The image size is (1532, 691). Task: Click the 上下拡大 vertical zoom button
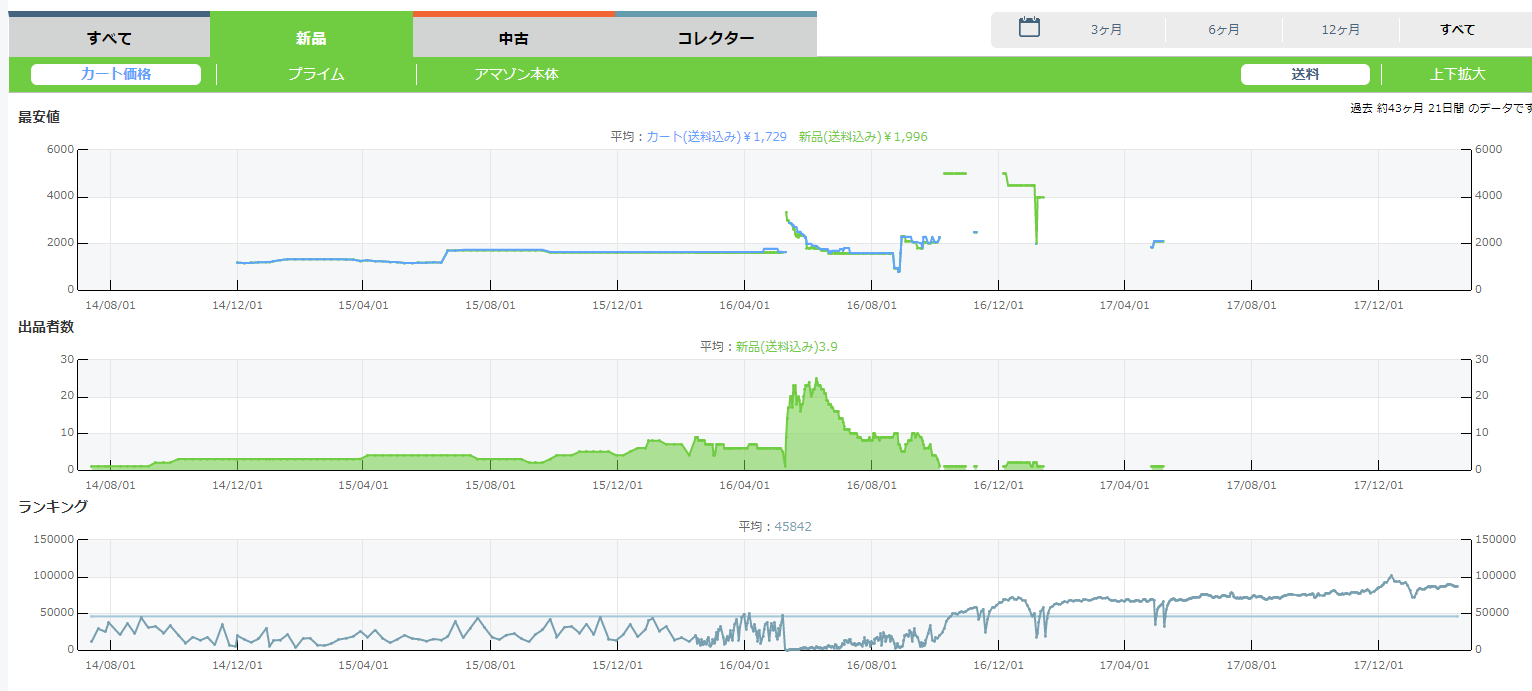coord(1457,74)
